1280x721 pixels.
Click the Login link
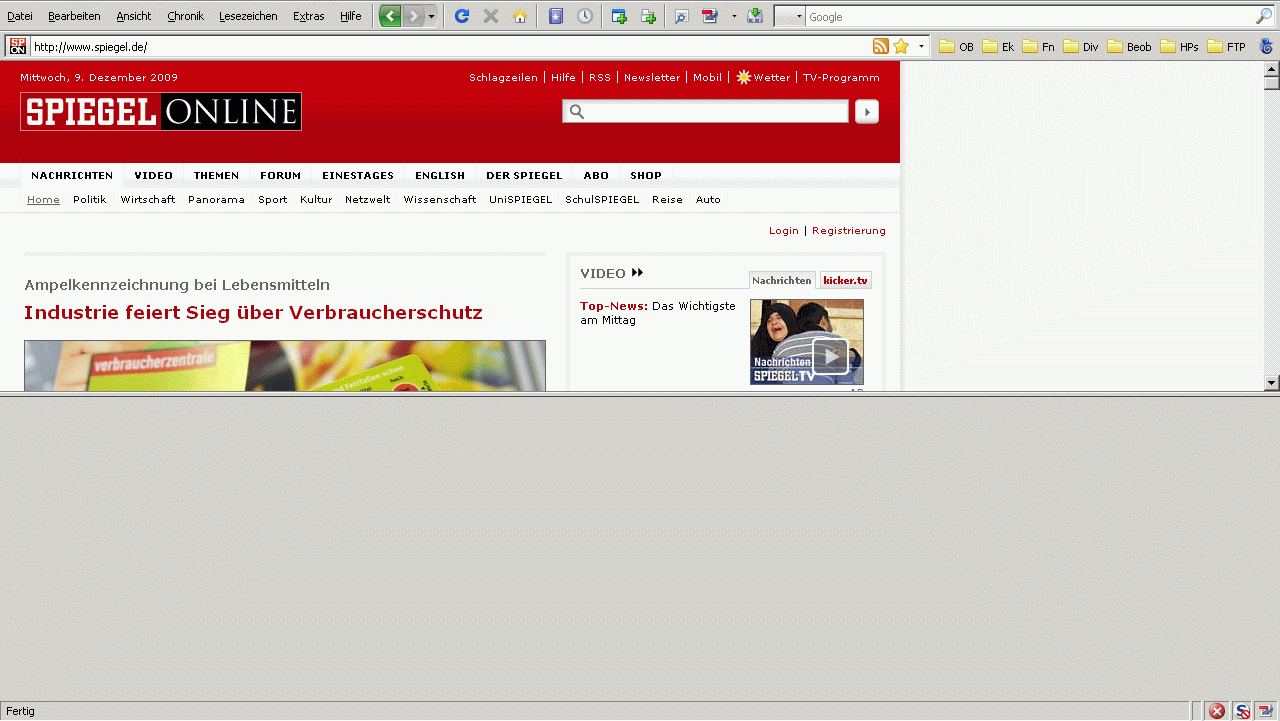pyautogui.click(x=784, y=231)
